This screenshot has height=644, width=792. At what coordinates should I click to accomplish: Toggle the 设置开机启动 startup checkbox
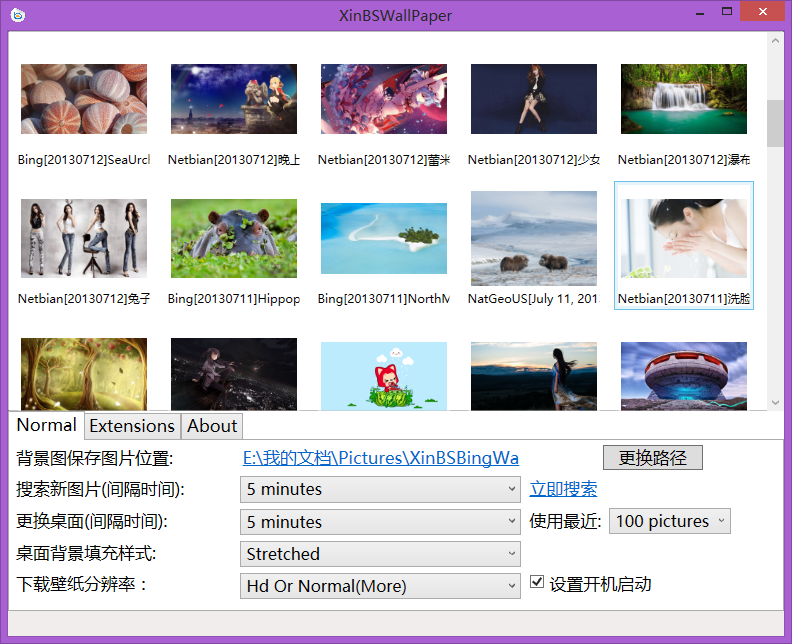tap(537, 582)
